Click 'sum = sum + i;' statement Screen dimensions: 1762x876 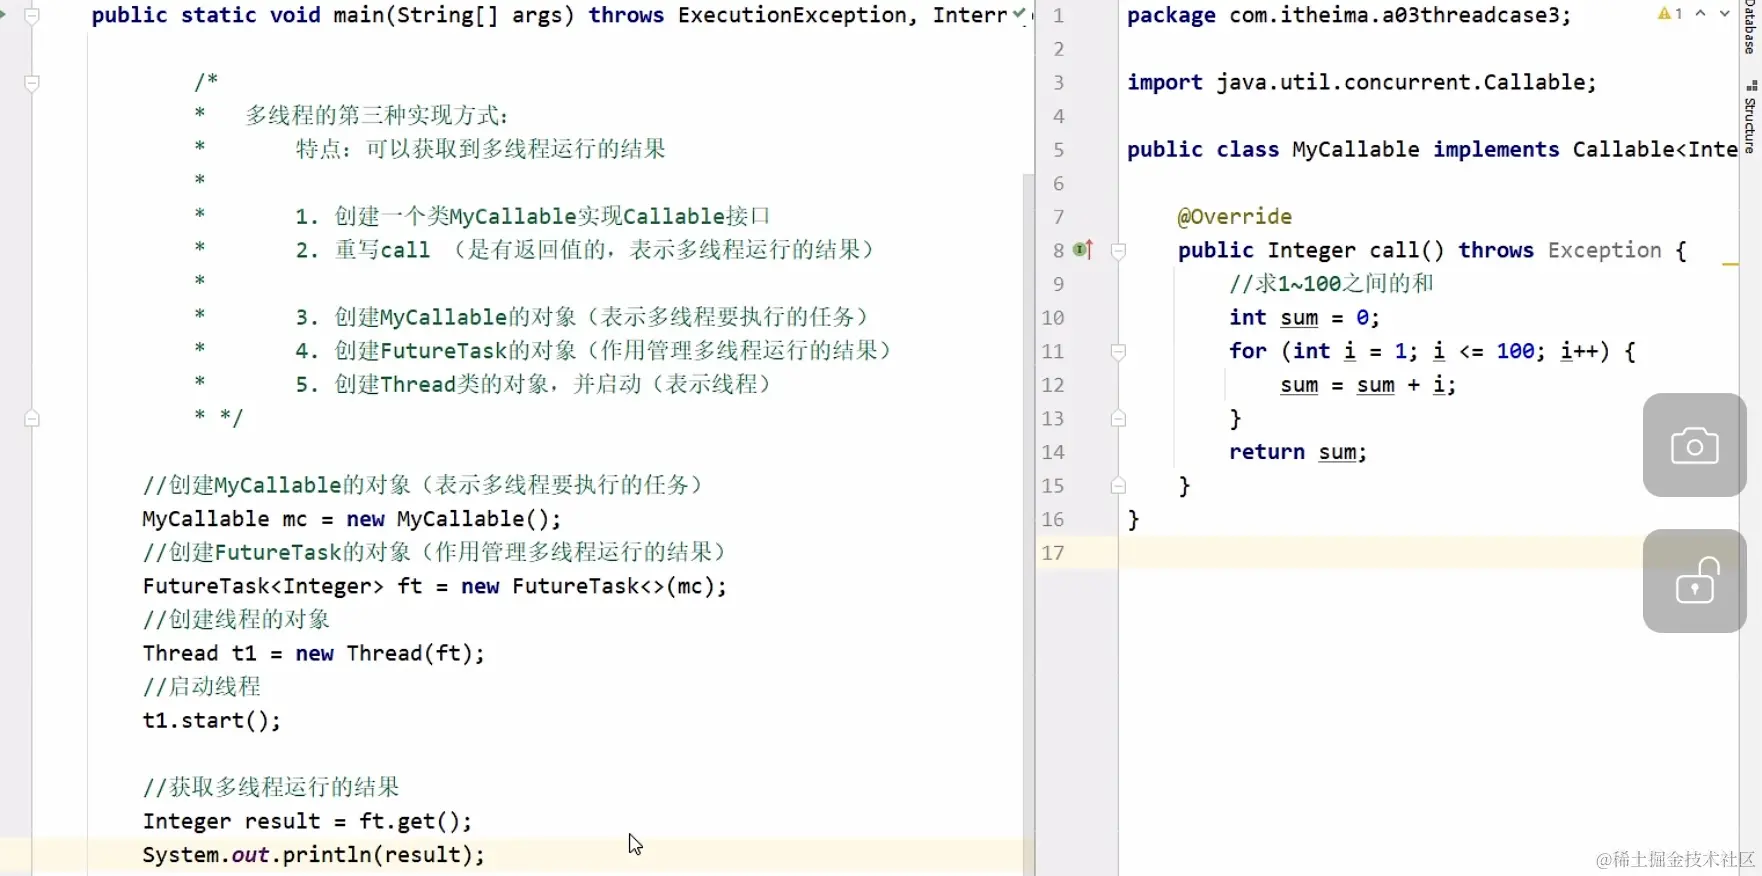click(1367, 385)
